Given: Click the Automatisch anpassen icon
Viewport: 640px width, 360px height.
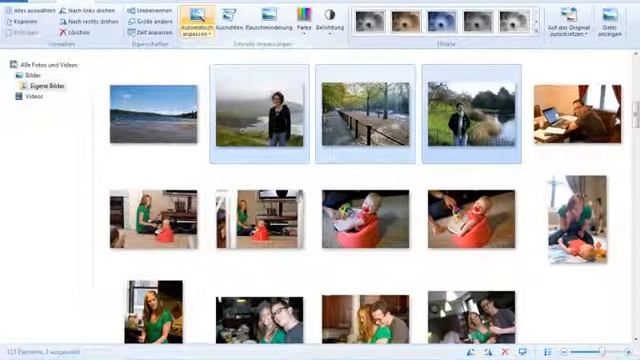Looking at the screenshot, I should 197,16.
